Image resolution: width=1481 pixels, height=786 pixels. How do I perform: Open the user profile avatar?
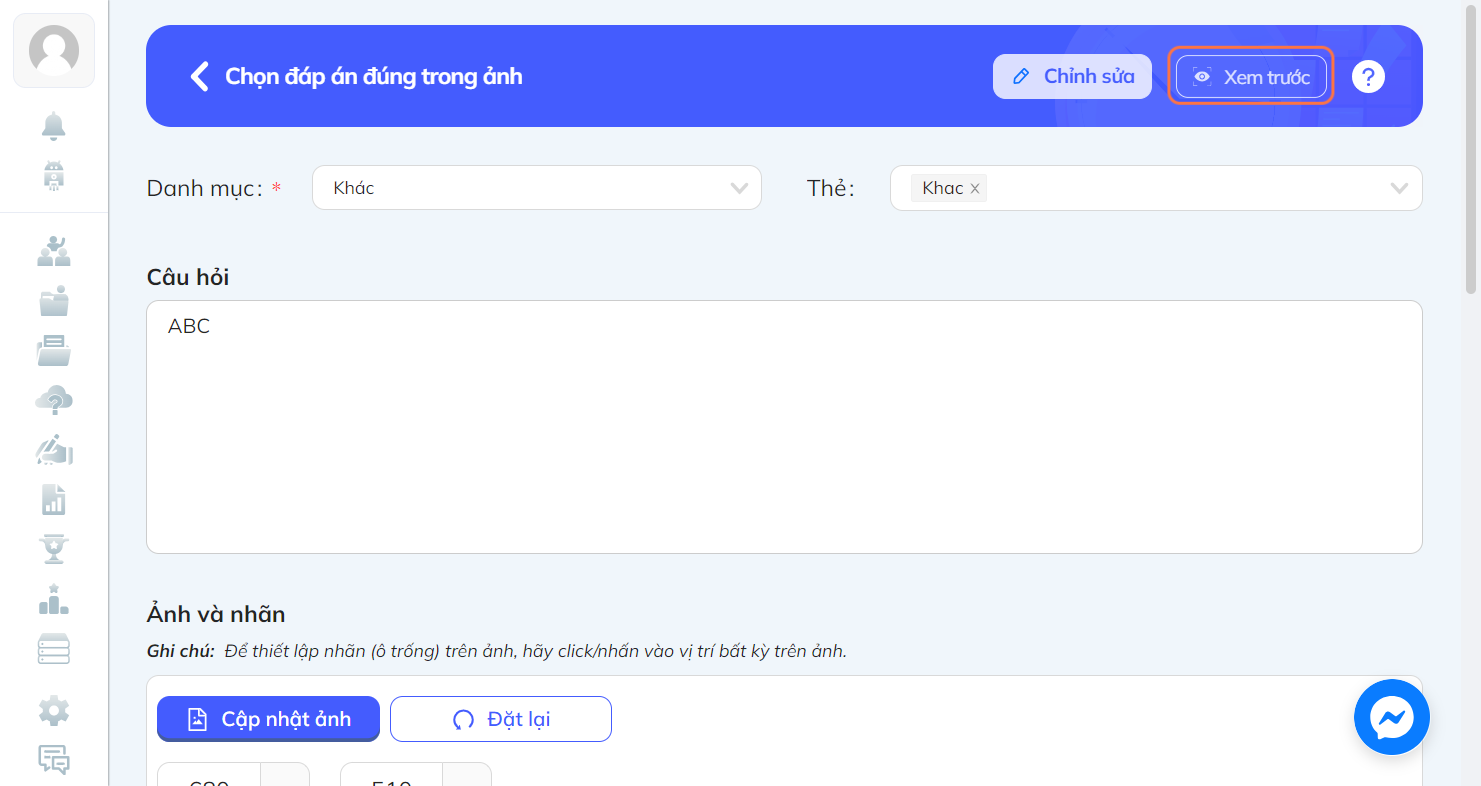tap(54, 50)
